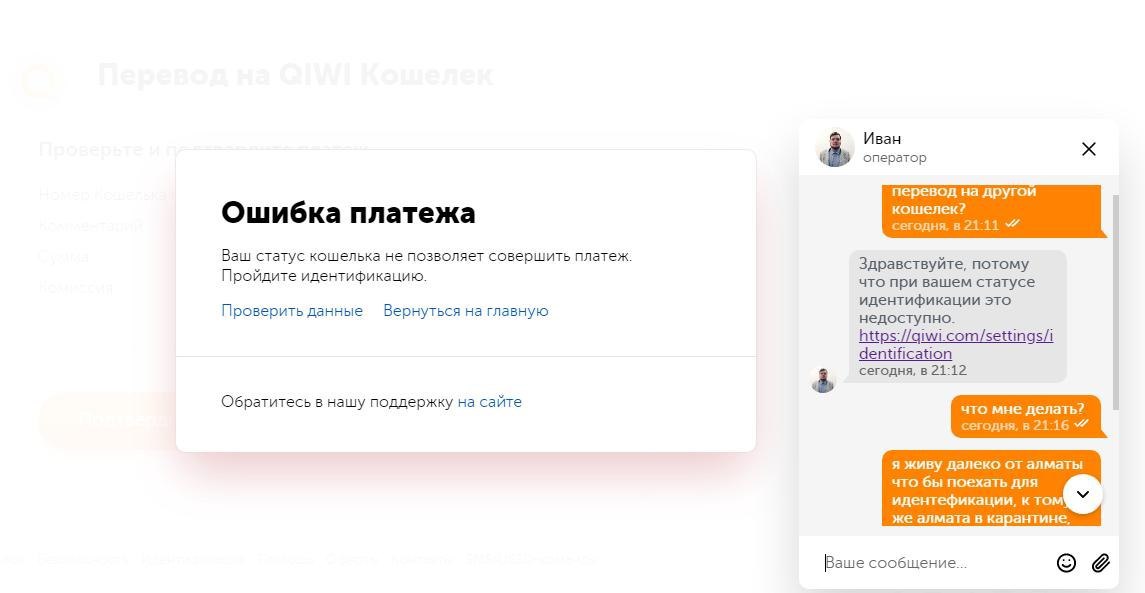Click the "Иван" name in chat header
The width and height of the screenshot is (1145, 593).
point(882,139)
